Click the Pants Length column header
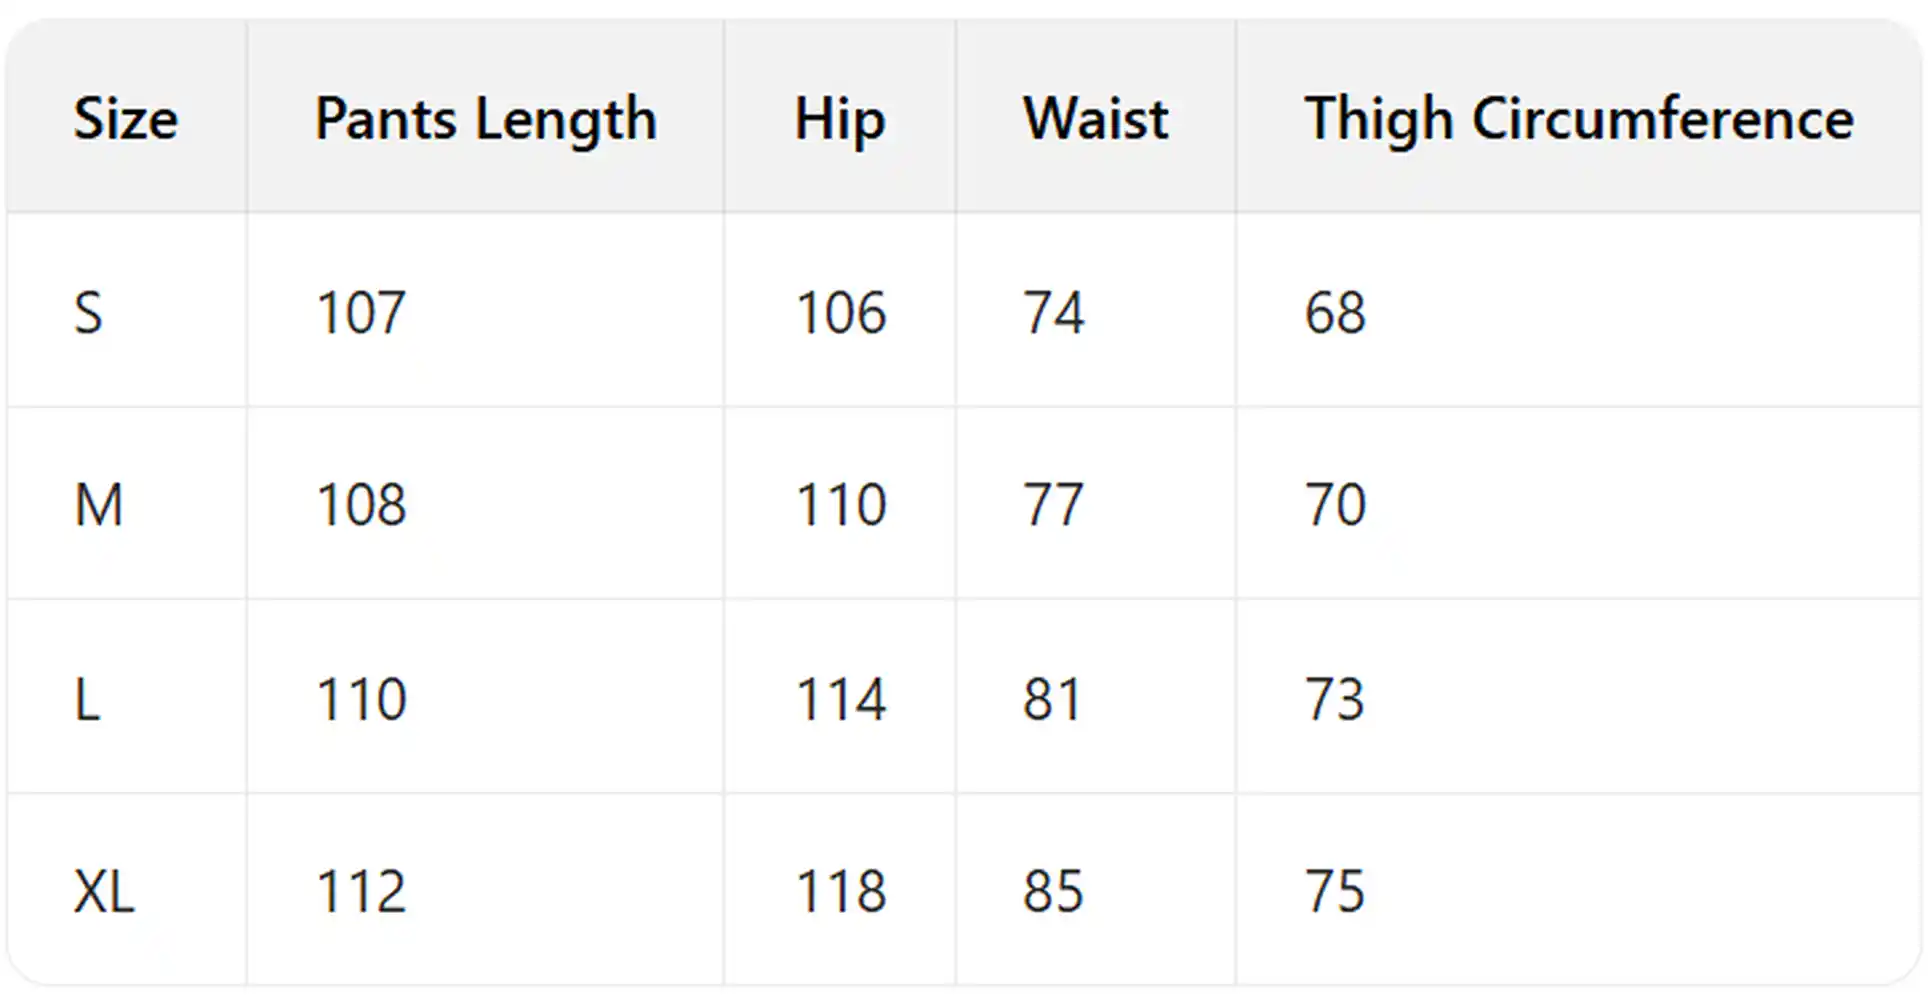 tap(486, 119)
